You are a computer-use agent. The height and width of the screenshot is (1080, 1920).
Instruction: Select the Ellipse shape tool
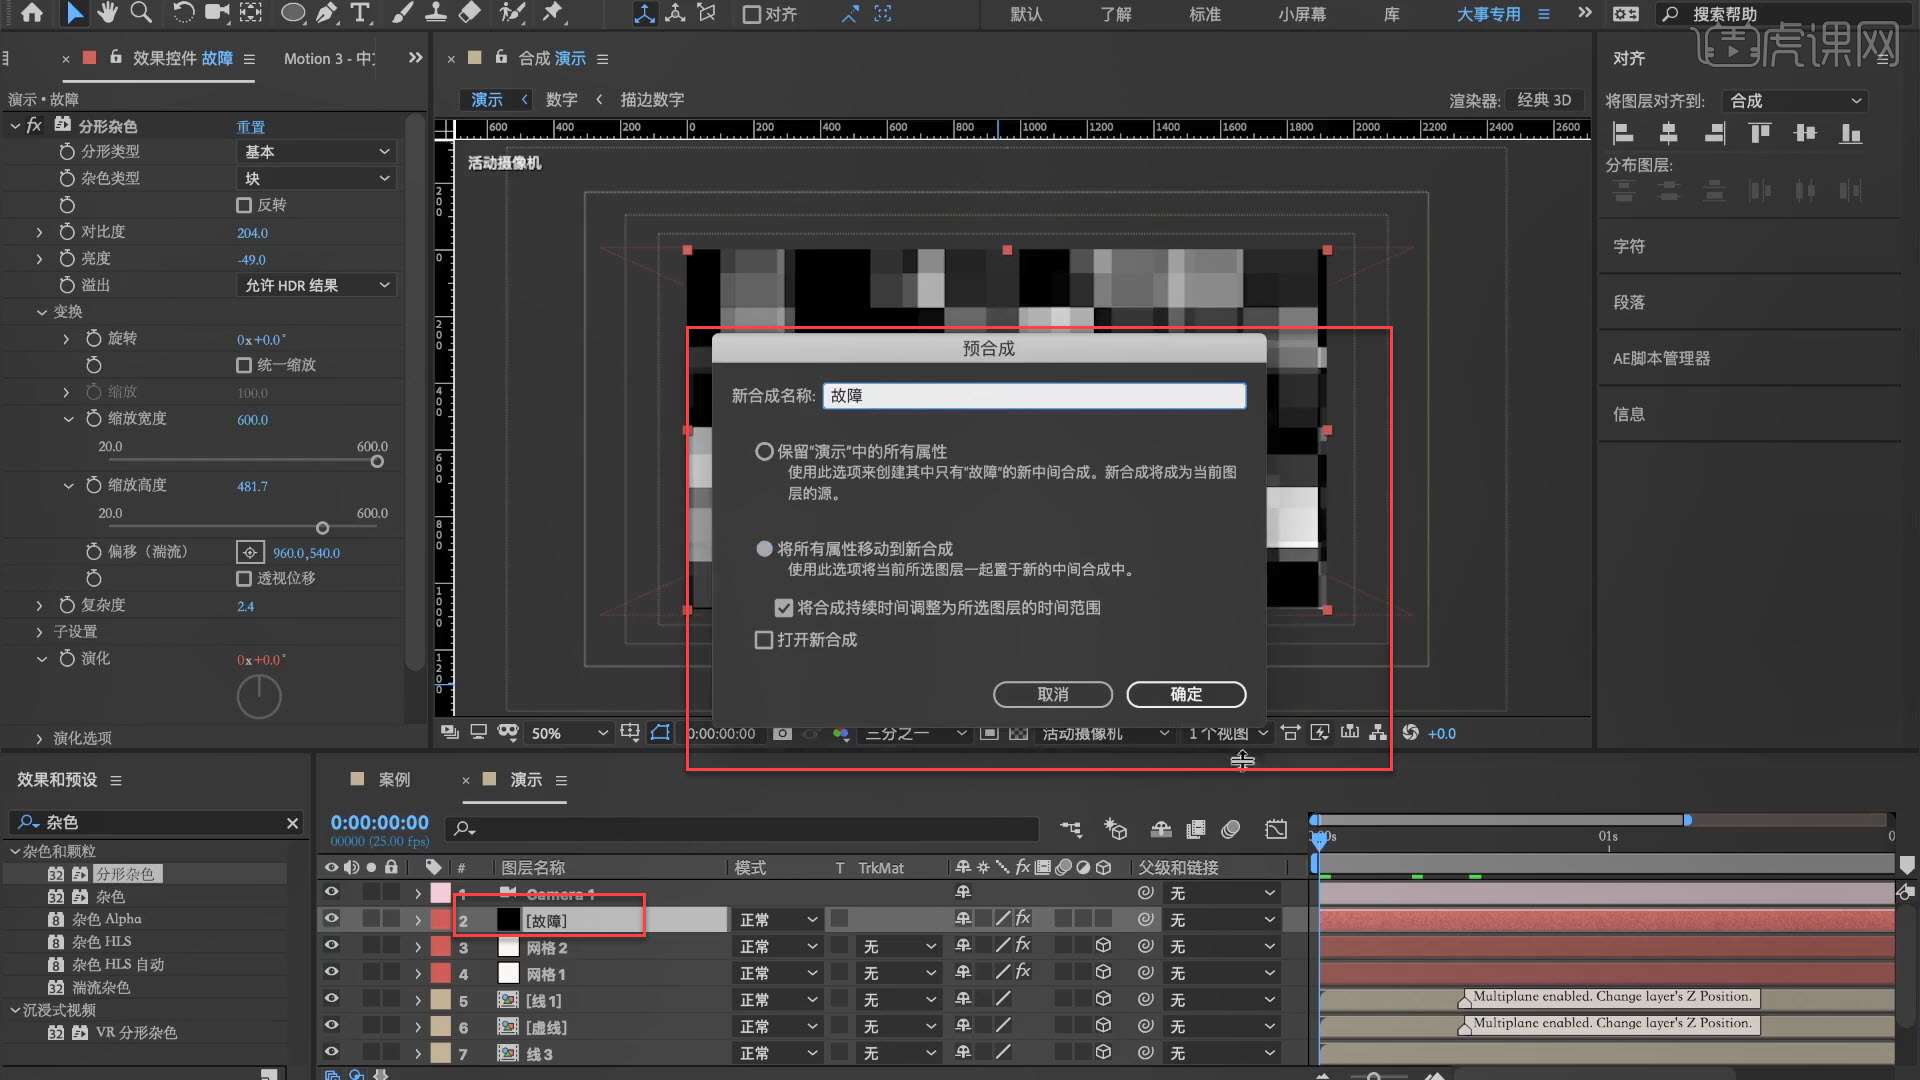coord(293,13)
